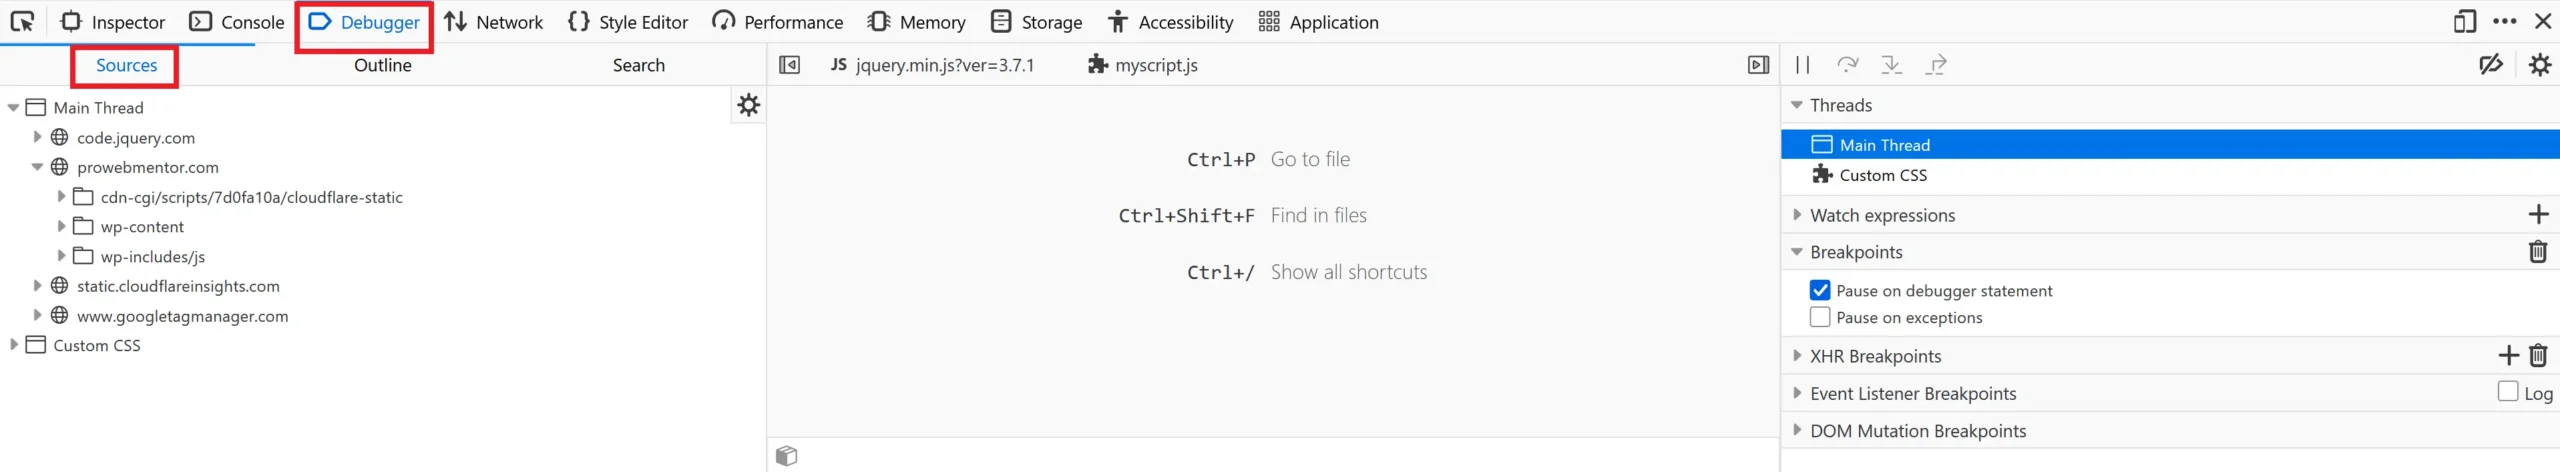Image resolution: width=2560 pixels, height=472 pixels.
Task: Collapse the right breakpoints pane icon
Action: 1758,65
